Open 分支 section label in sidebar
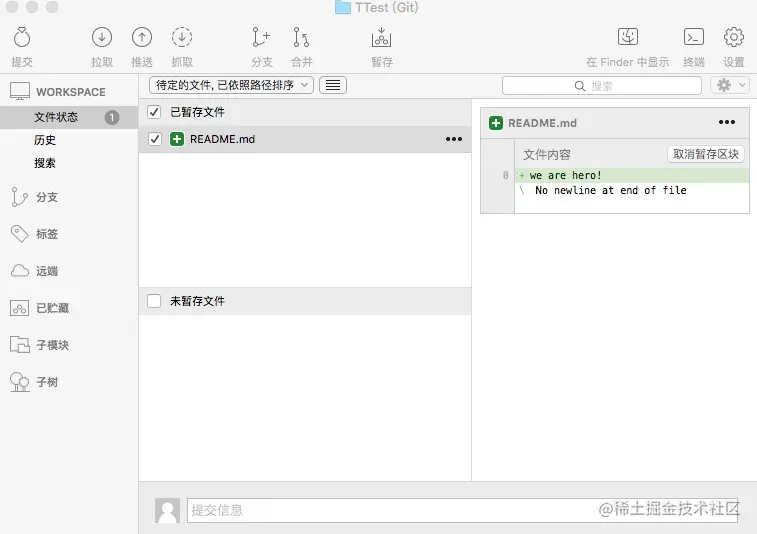The width and height of the screenshot is (757, 534). (x=47, y=197)
